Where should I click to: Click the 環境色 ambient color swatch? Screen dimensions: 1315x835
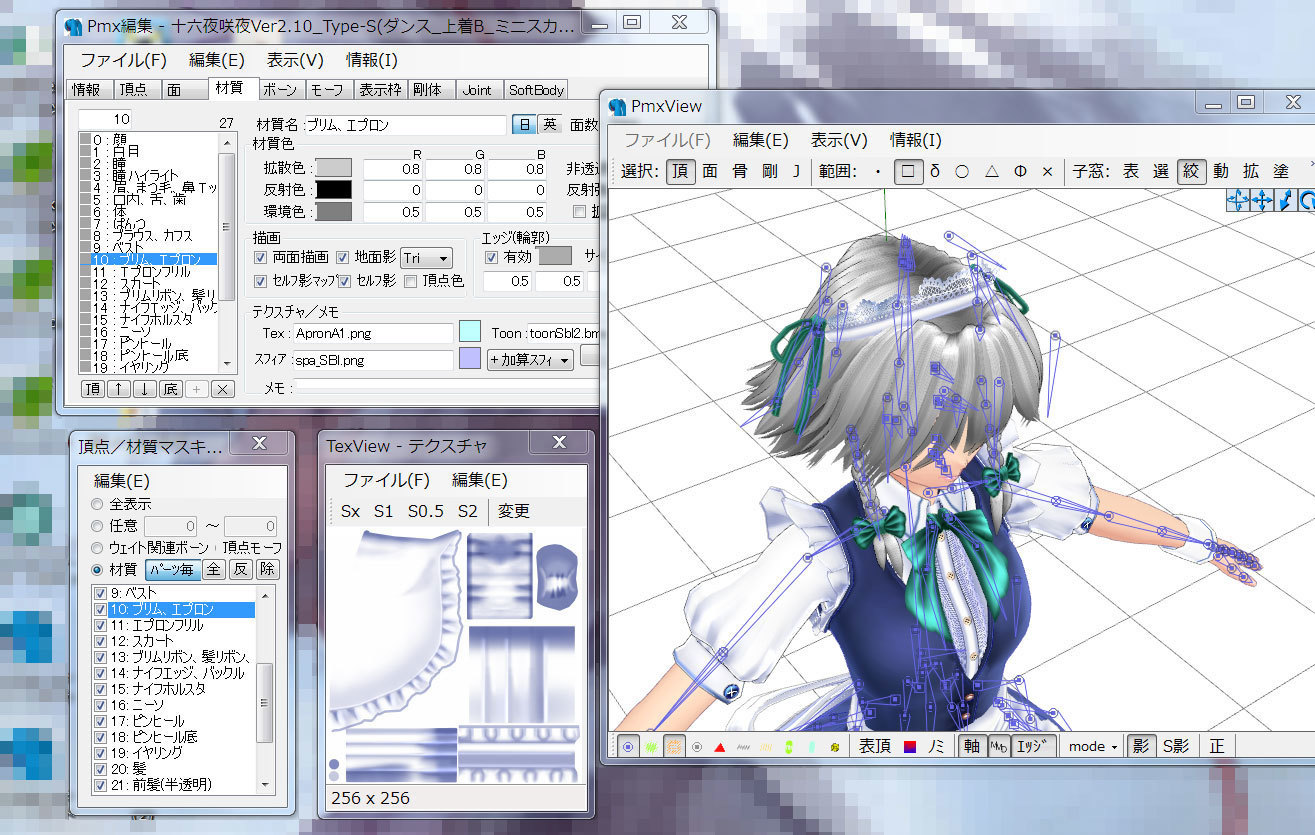334,212
